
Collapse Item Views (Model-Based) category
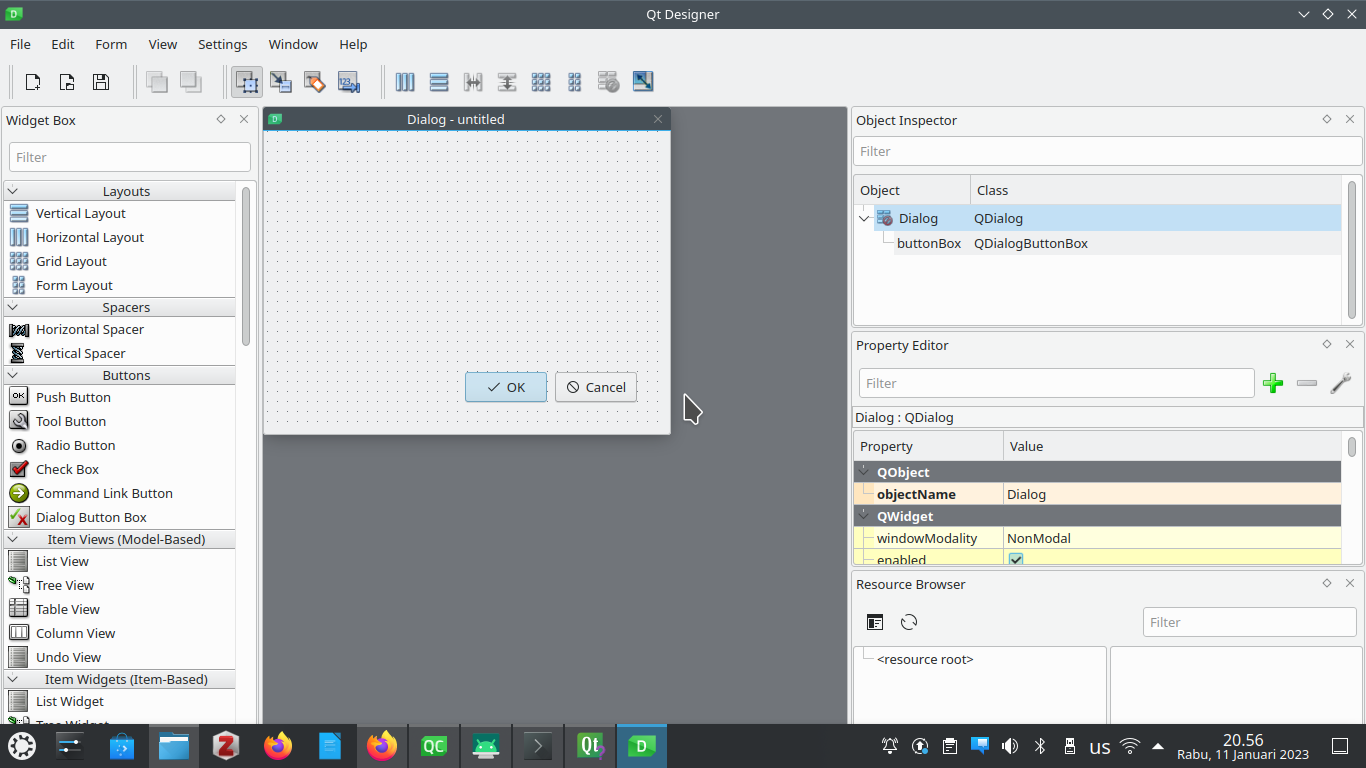pyautogui.click(x=13, y=539)
